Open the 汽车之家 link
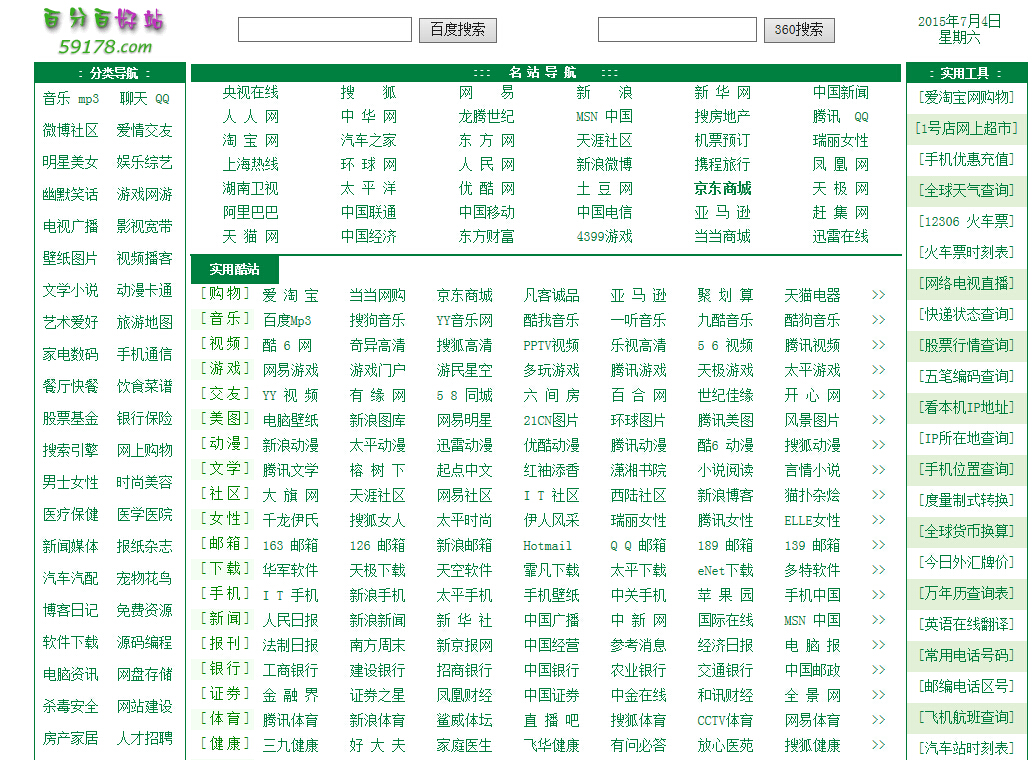The height and width of the screenshot is (760, 1034). [x=369, y=141]
